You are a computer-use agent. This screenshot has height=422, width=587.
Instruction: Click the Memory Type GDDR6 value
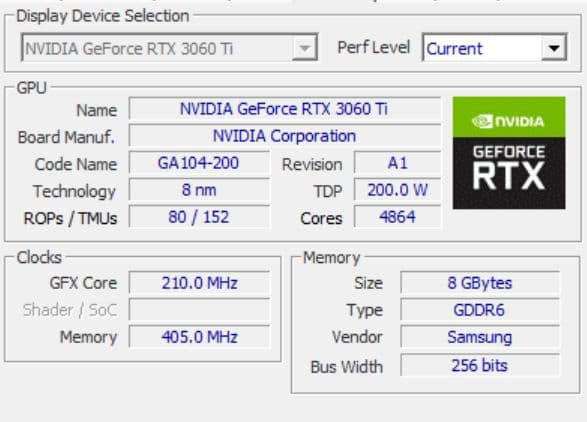pyautogui.click(x=480, y=310)
